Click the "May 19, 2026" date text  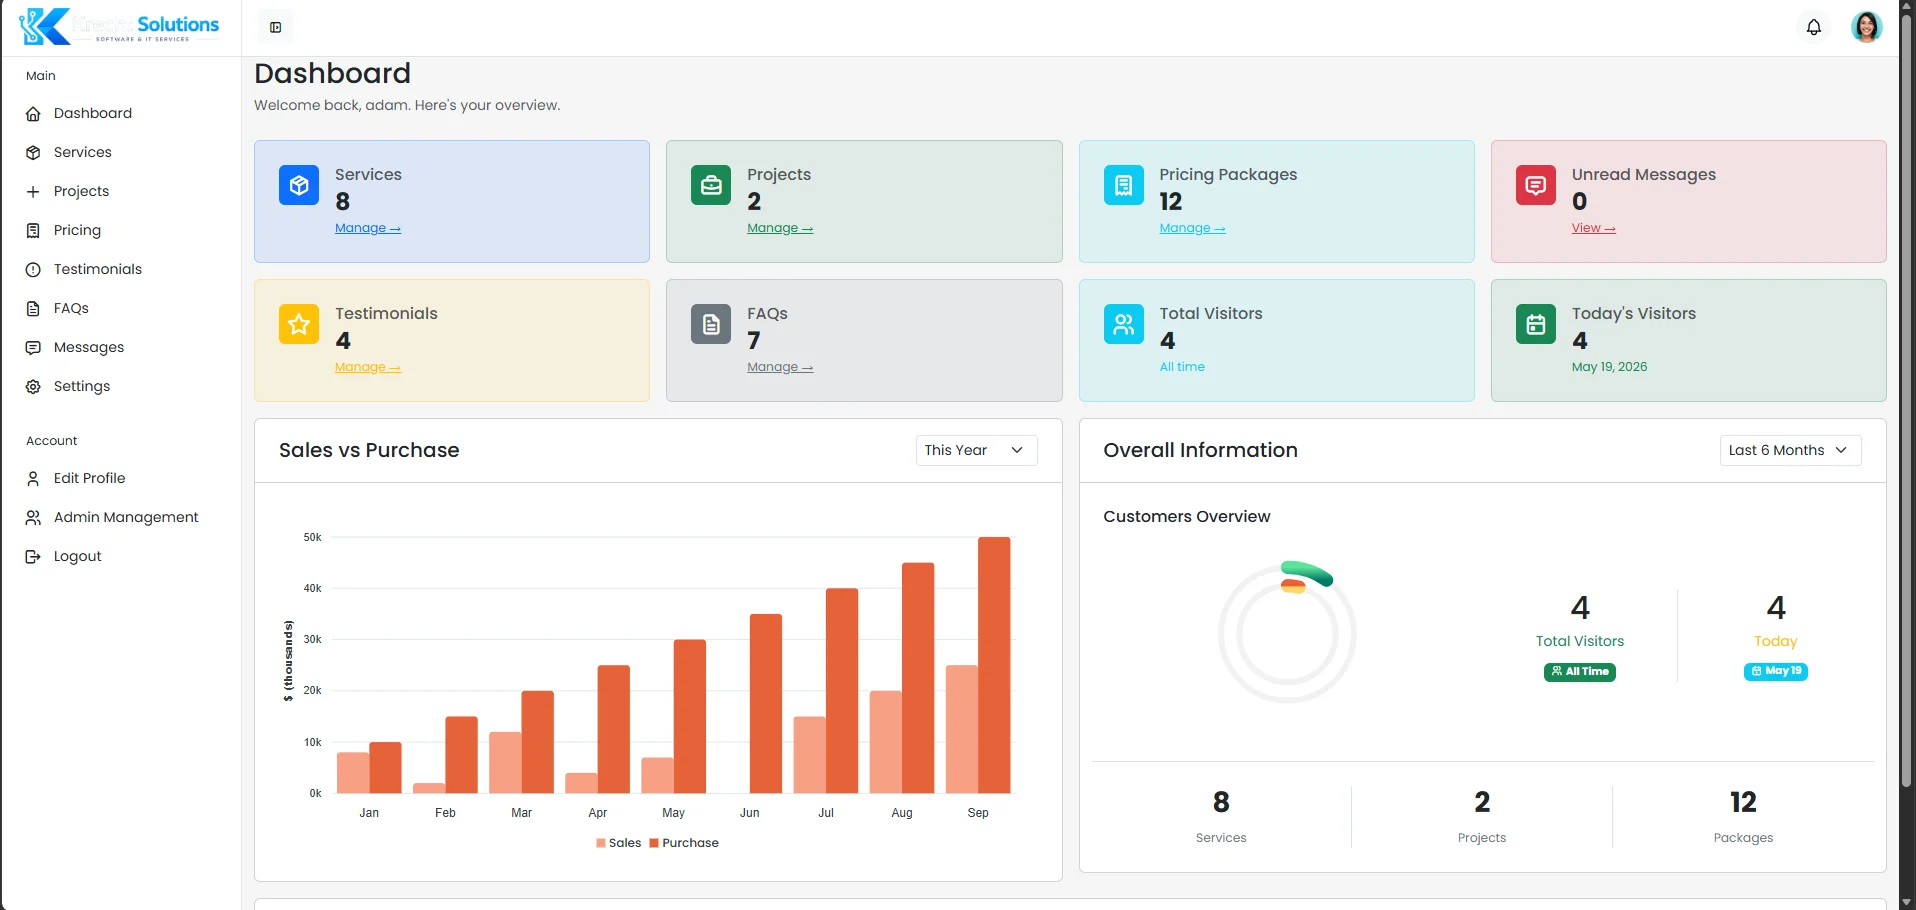[x=1609, y=367]
